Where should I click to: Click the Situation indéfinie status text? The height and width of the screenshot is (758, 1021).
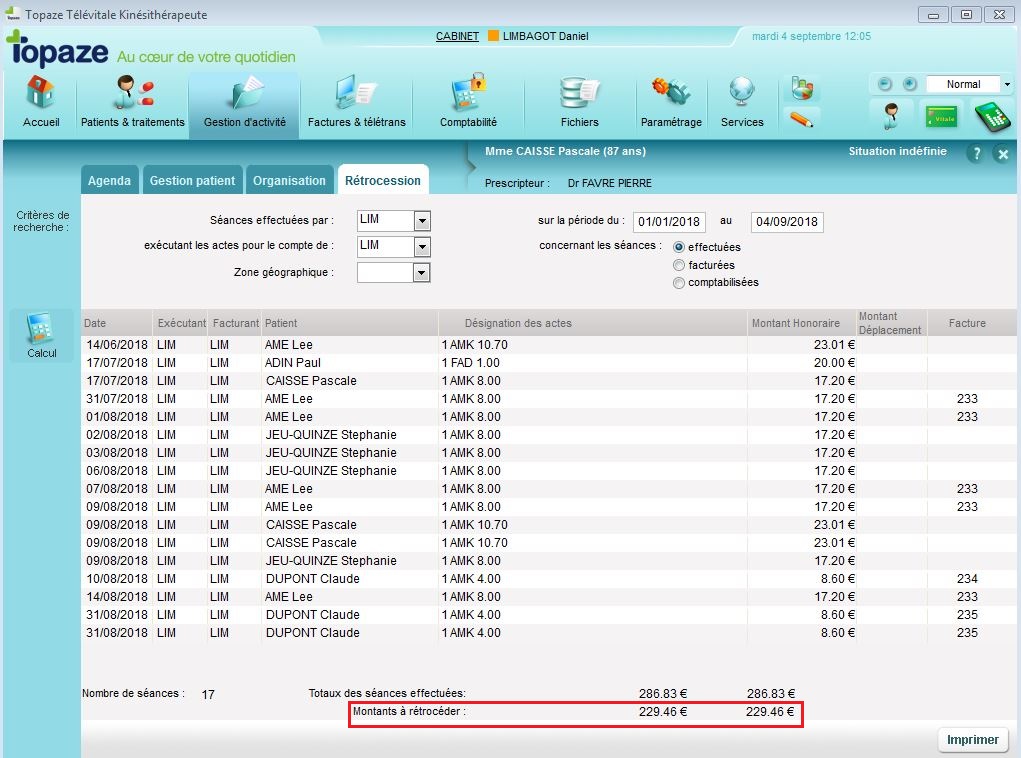[x=897, y=151]
